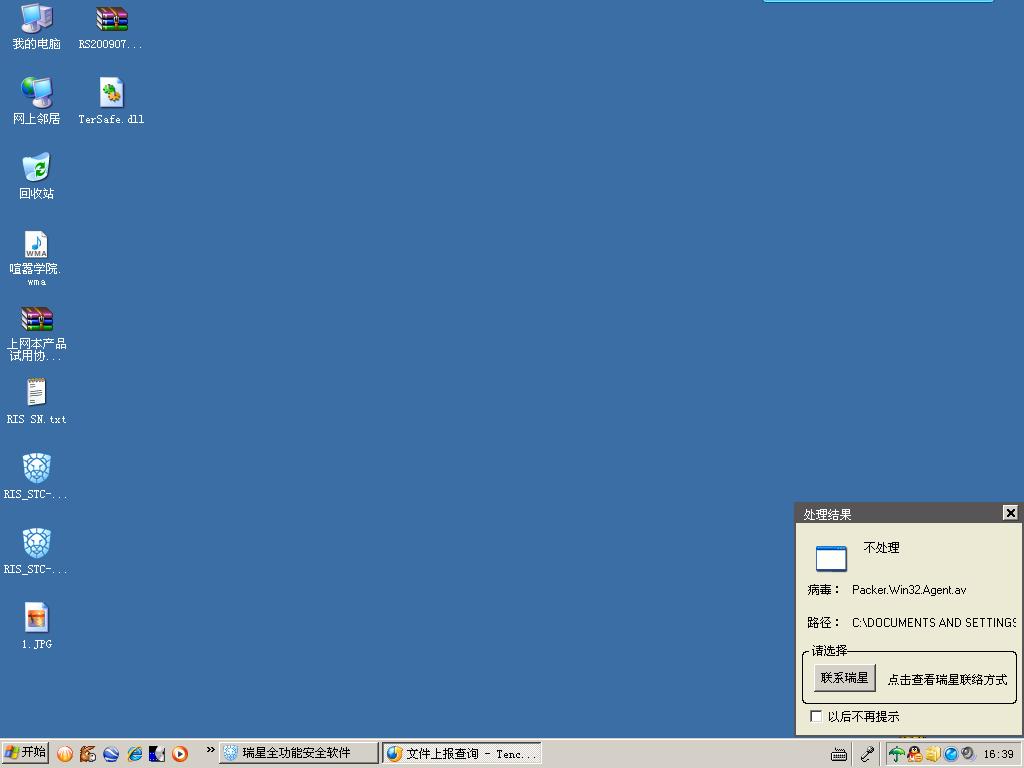Image resolution: width=1024 pixels, height=768 pixels.
Task: Launch the orange media player quick-launch icon
Action: [x=180, y=754]
